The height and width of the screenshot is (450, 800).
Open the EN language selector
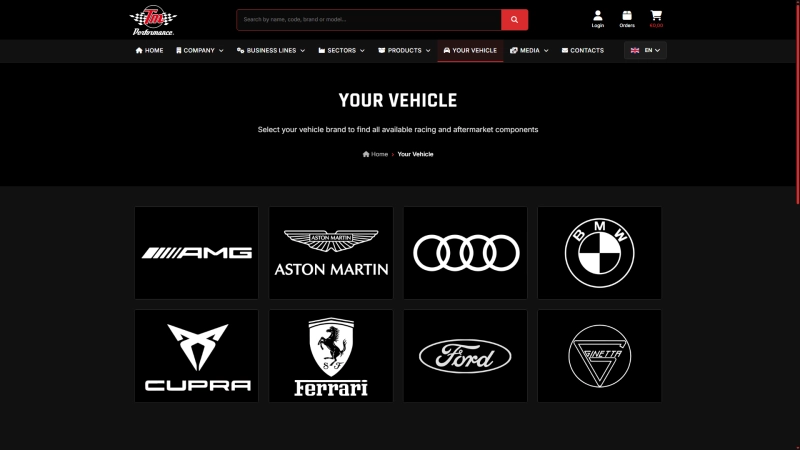[645, 50]
